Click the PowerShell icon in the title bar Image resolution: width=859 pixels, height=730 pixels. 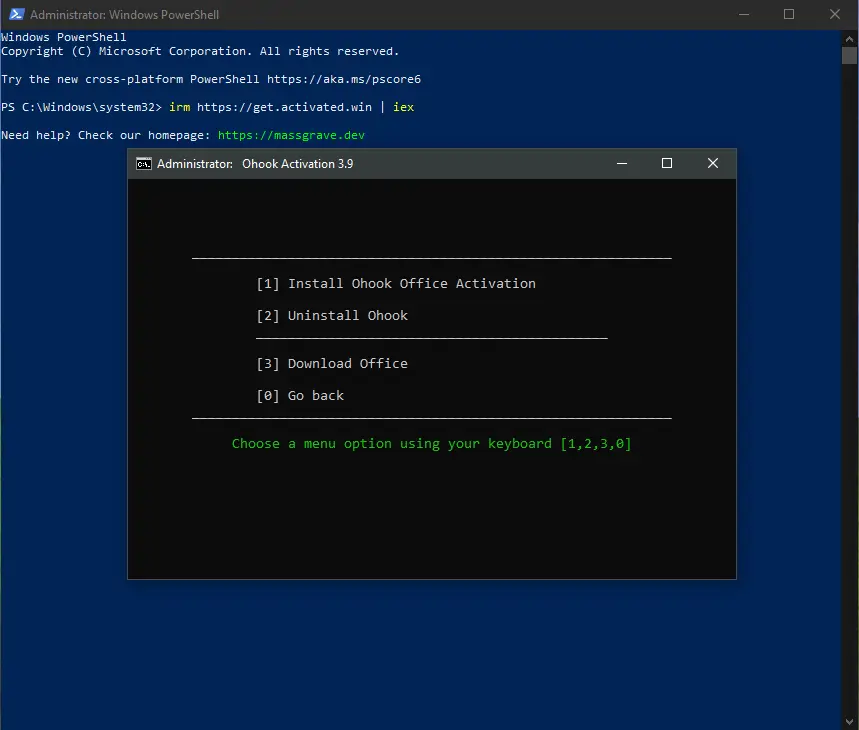tap(14, 15)
